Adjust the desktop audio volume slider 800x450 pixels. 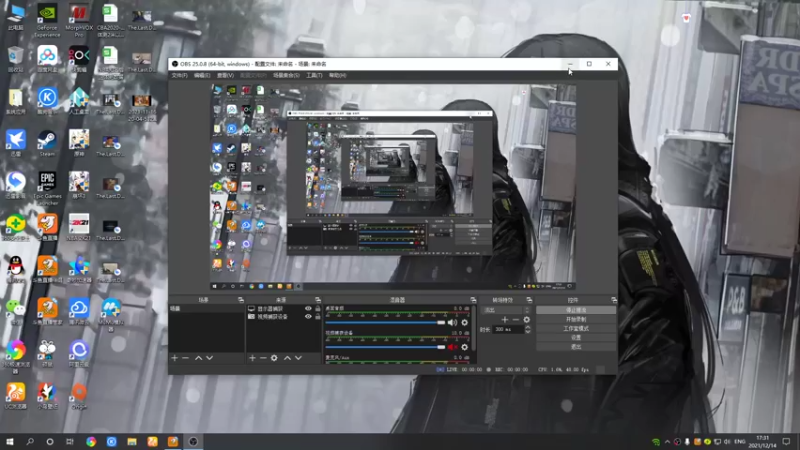385,322
